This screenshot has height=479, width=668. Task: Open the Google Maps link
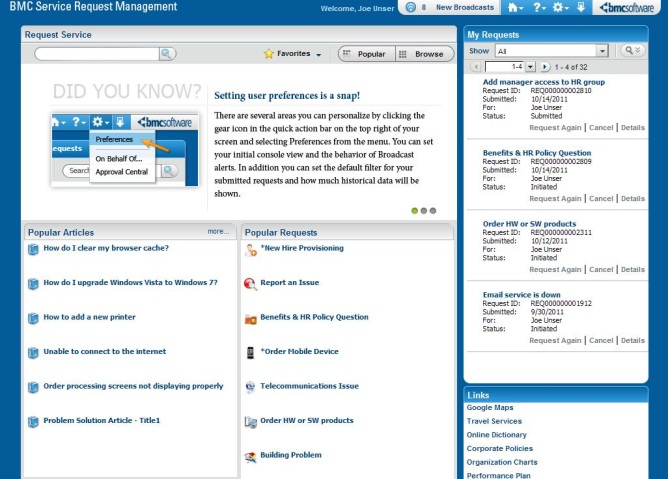490,408
